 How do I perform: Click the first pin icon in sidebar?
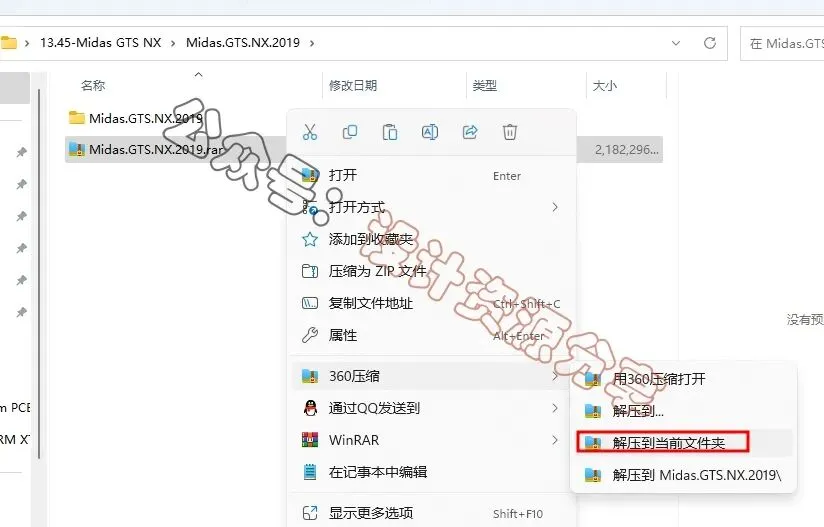click(22, 152)
